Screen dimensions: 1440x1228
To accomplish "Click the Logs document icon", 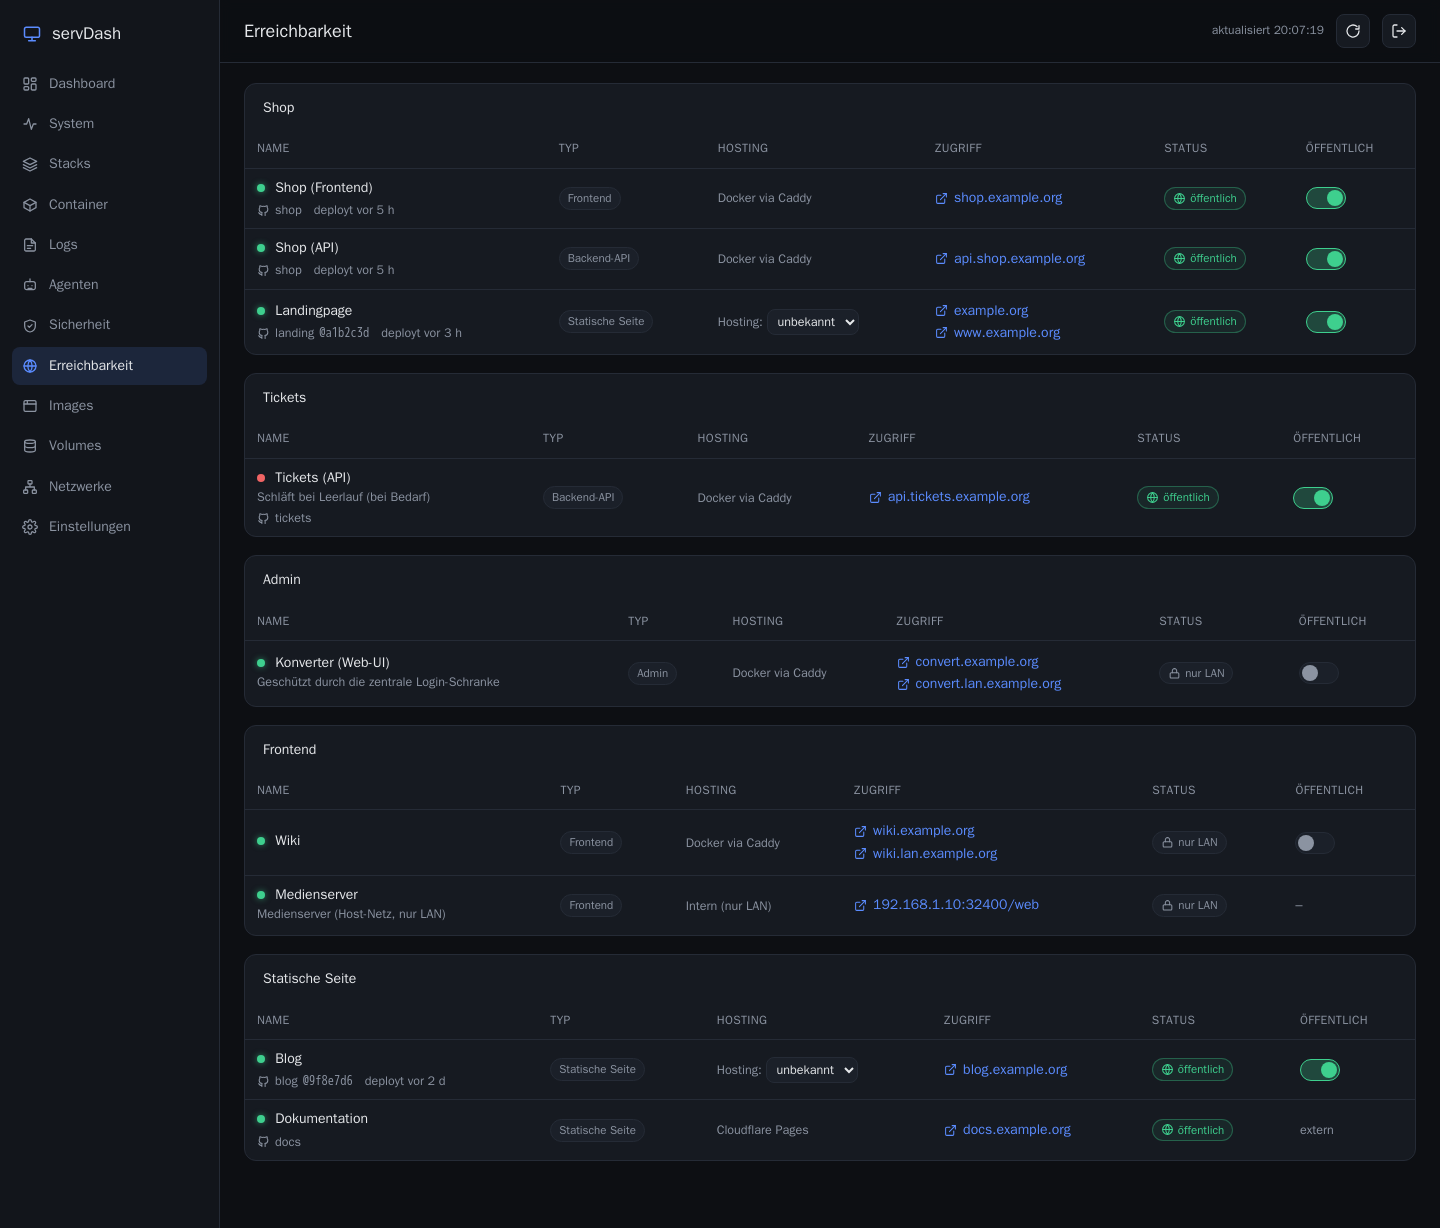I will (30, 245).
